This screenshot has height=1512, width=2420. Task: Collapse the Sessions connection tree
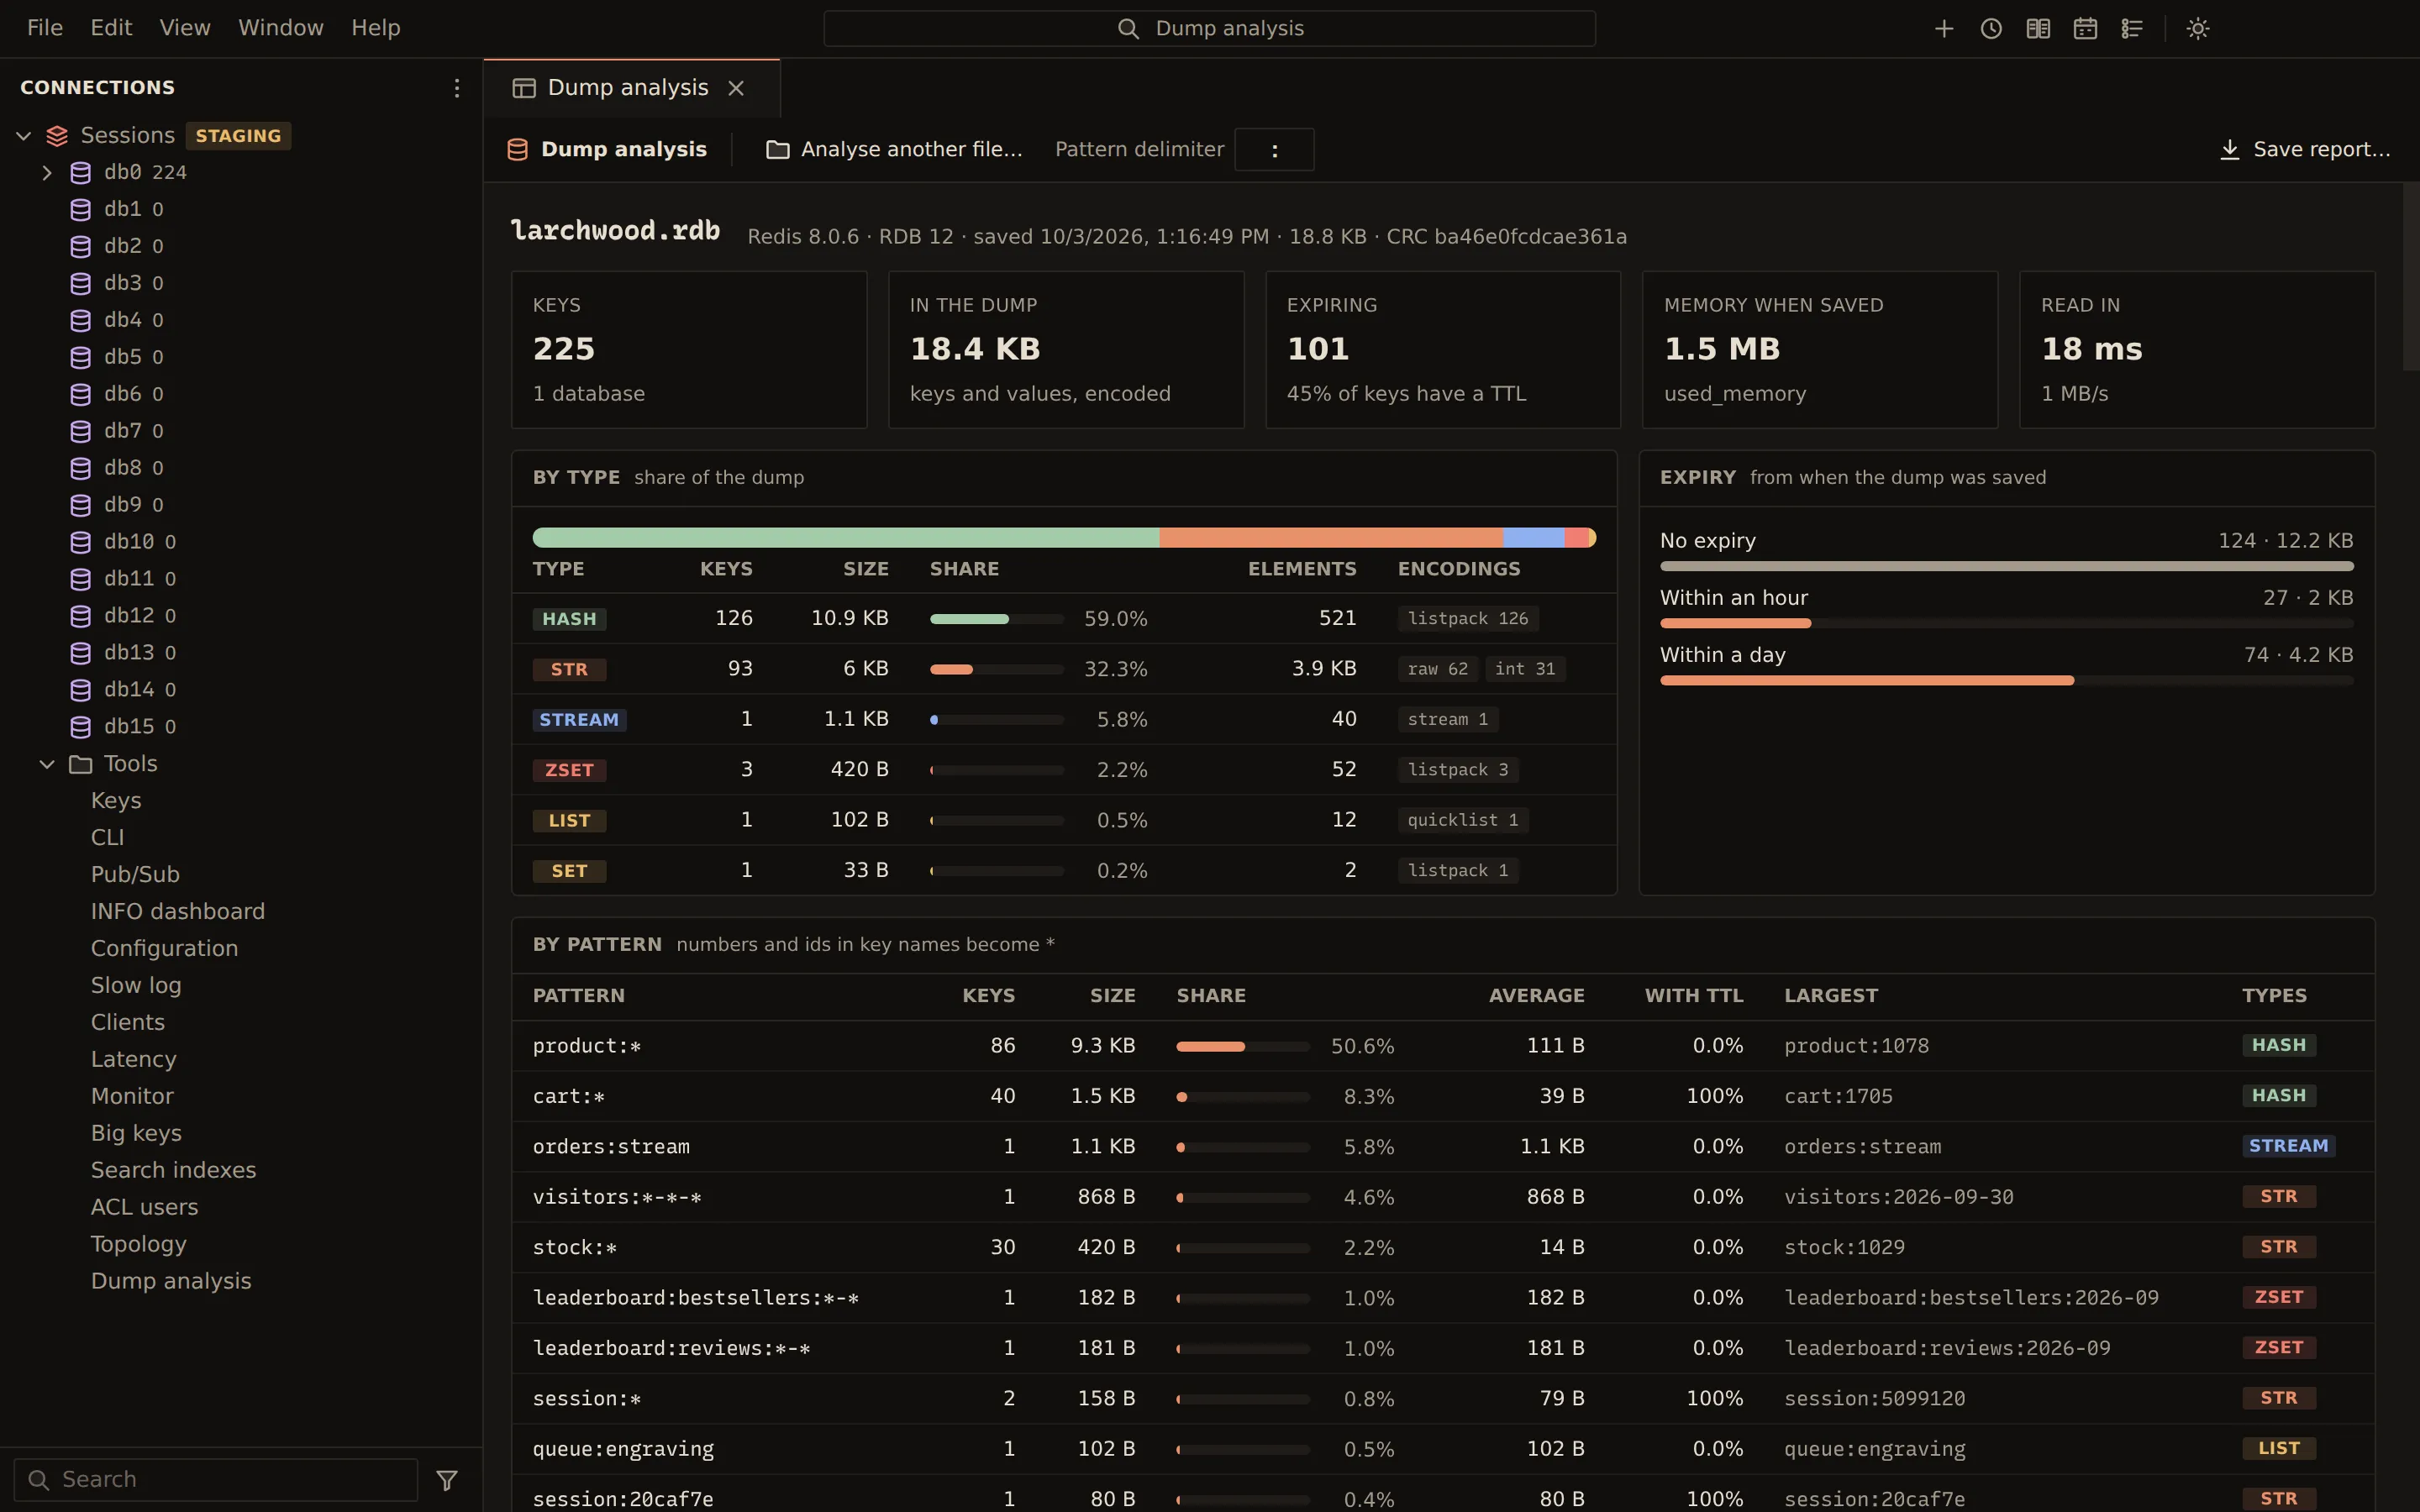[24, 136]
